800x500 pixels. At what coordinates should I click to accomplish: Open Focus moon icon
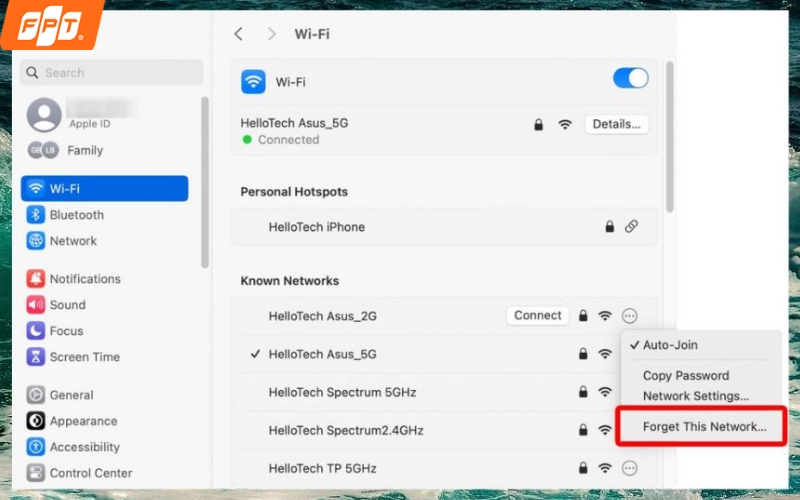(x=36, y=331)
